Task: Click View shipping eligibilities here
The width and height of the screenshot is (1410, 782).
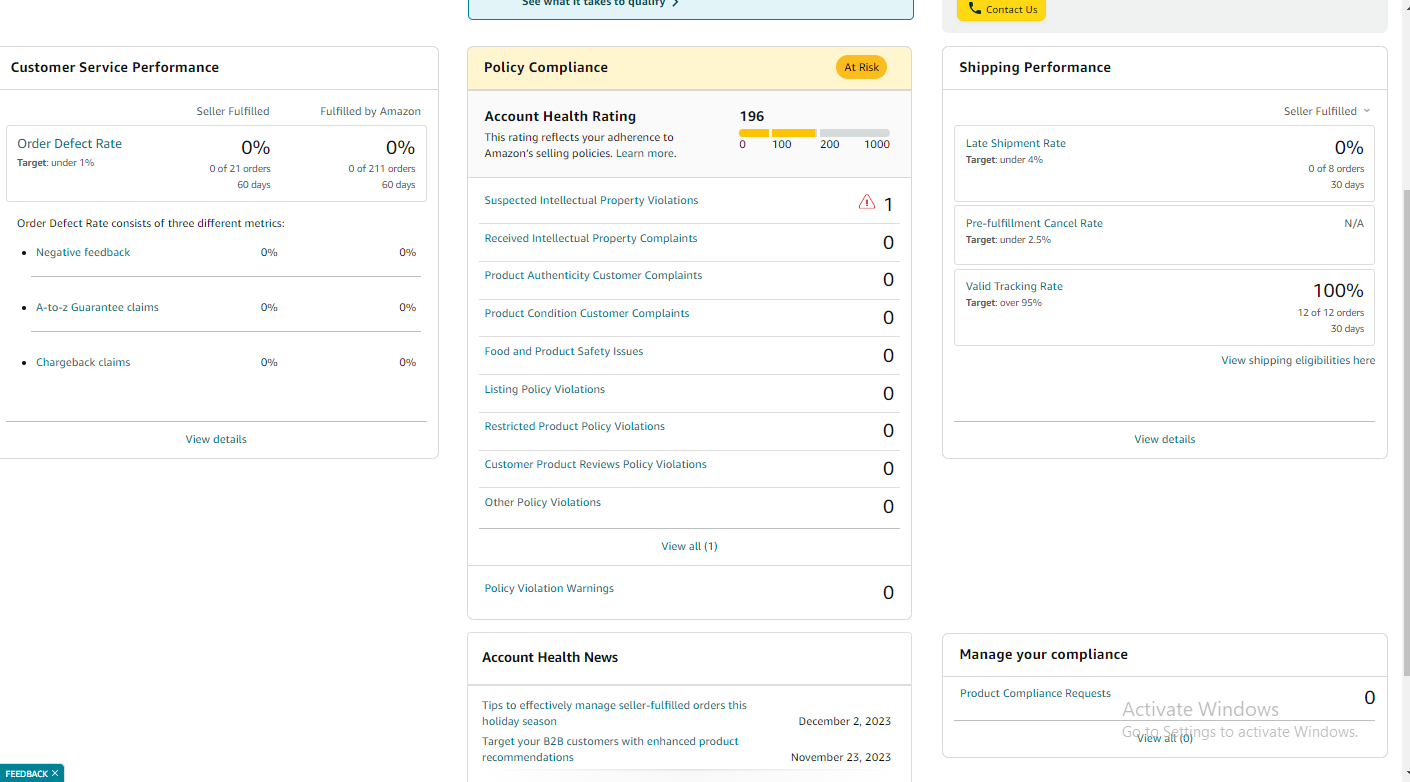Action: pyautogui.click(x=1298, y=360)
